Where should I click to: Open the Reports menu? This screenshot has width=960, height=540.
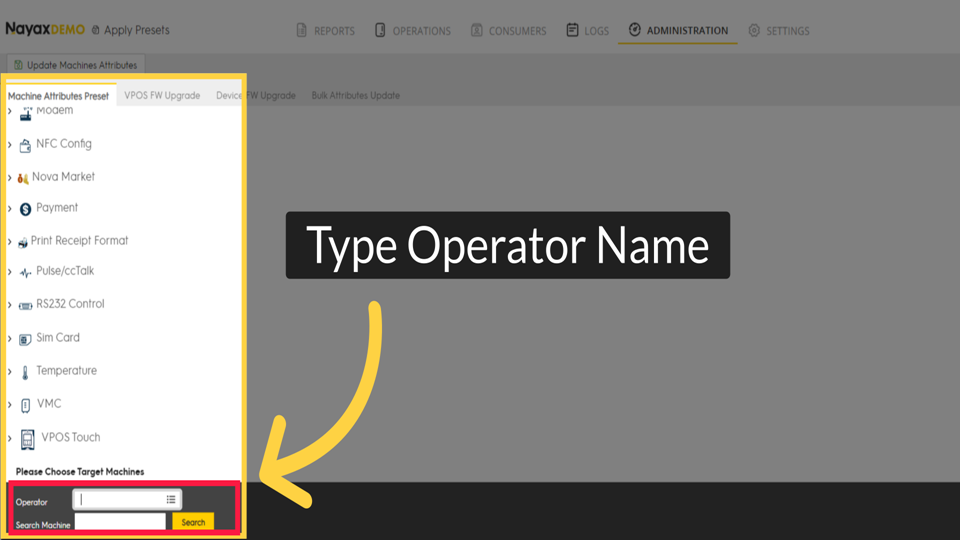(x=325, y=31)
